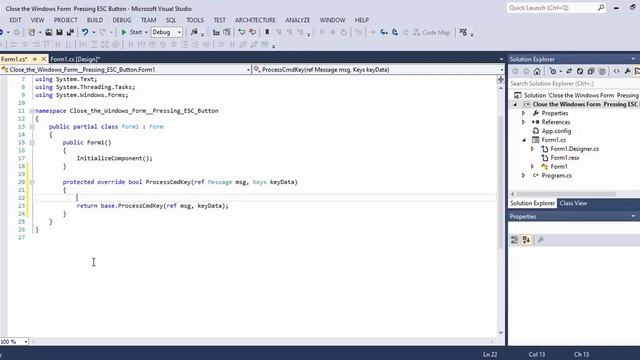This screenshot has width=640, height=360.
Task: Click the Save icon in the toolbar
Action: click(60, 32)
